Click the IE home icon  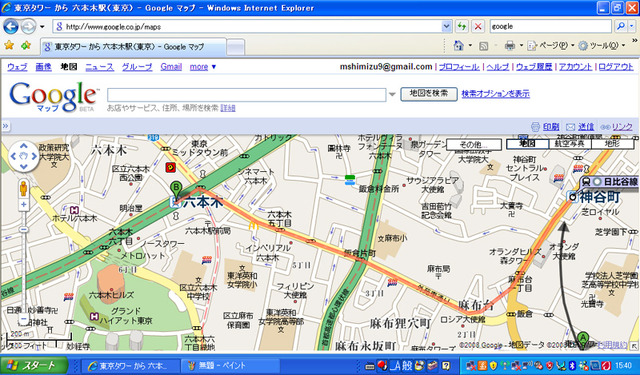[459, 45]
